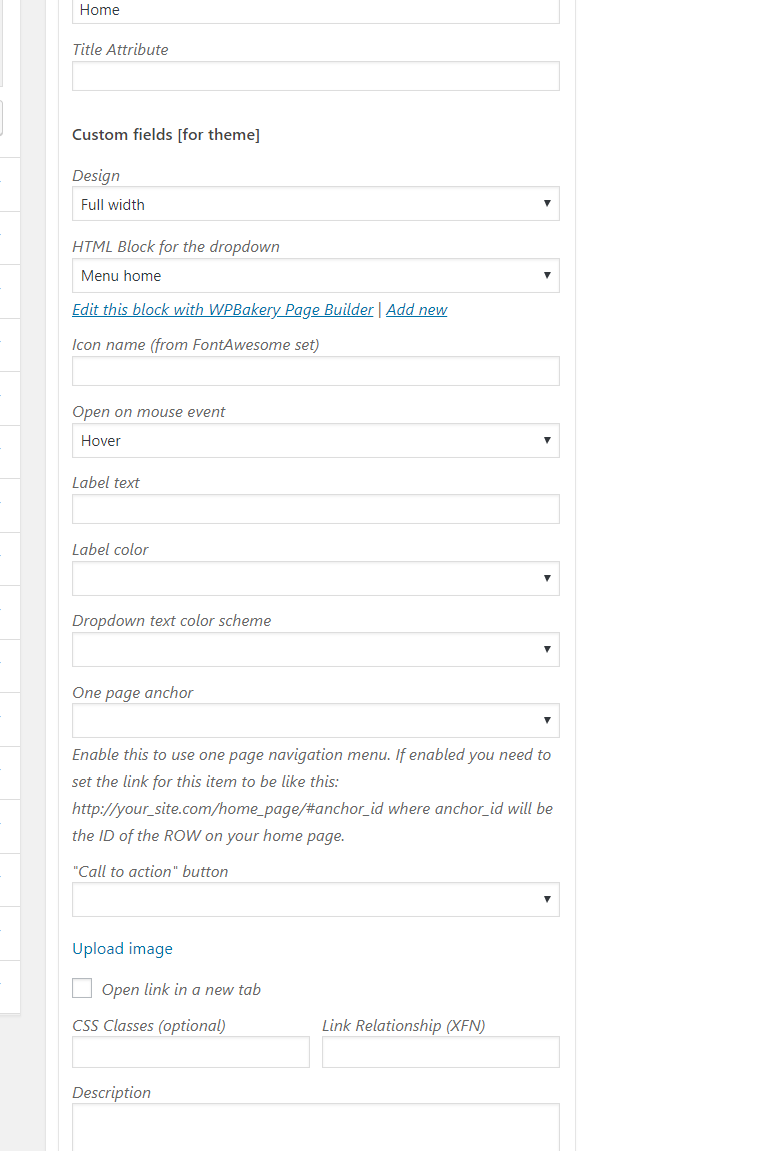The height and width of the screenshot is (1151, 776).
Task: Focus the Link Relationship (XFN) field
Action: pos(440,1052)
